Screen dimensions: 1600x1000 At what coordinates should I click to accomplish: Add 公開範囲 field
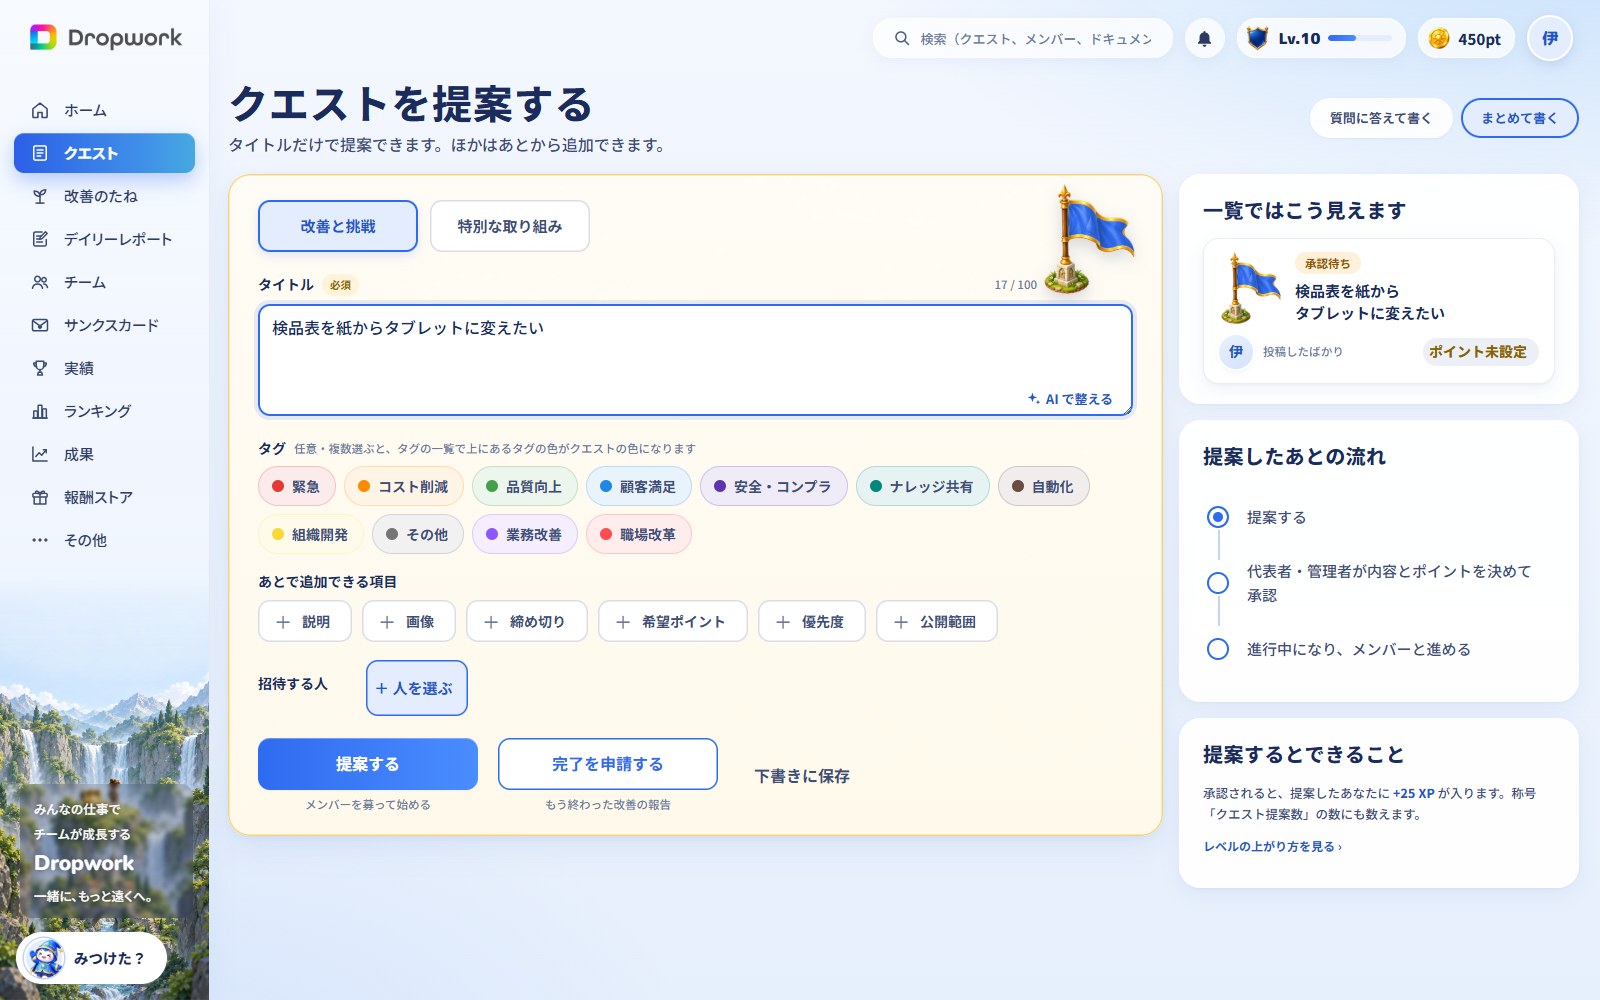coord(937,621)
